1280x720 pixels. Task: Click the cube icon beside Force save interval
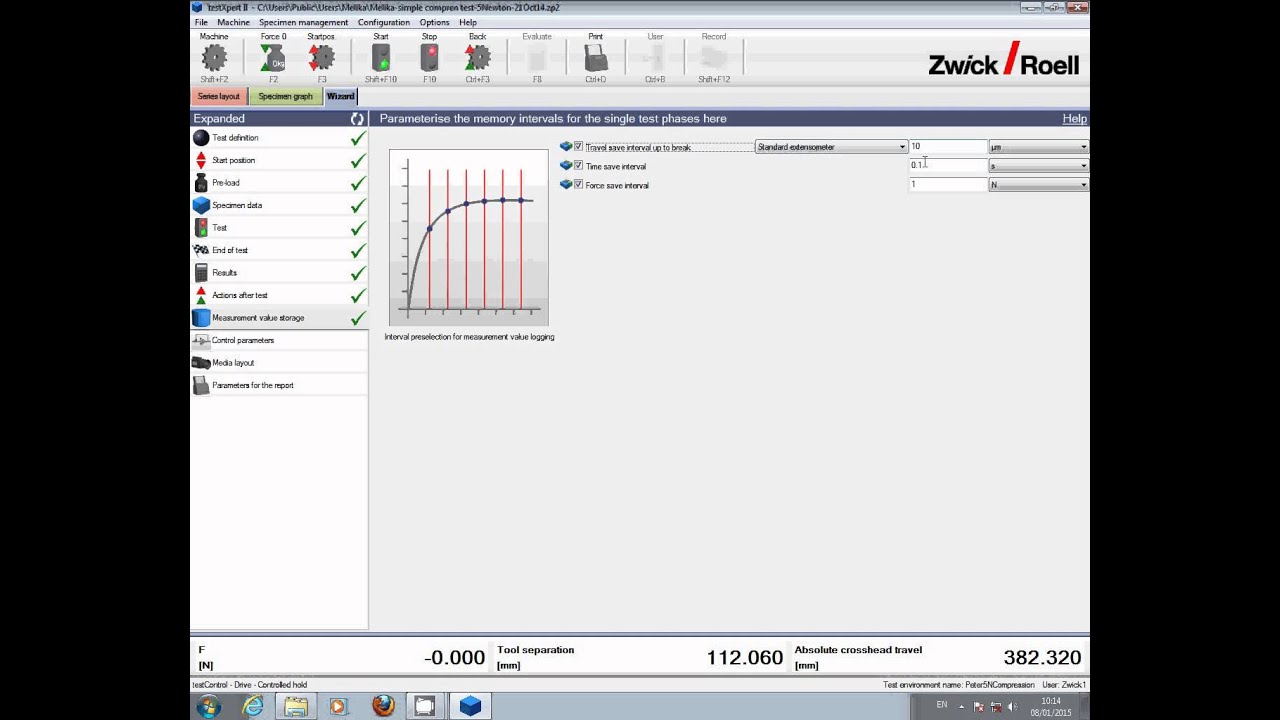(x=566, y=185)
